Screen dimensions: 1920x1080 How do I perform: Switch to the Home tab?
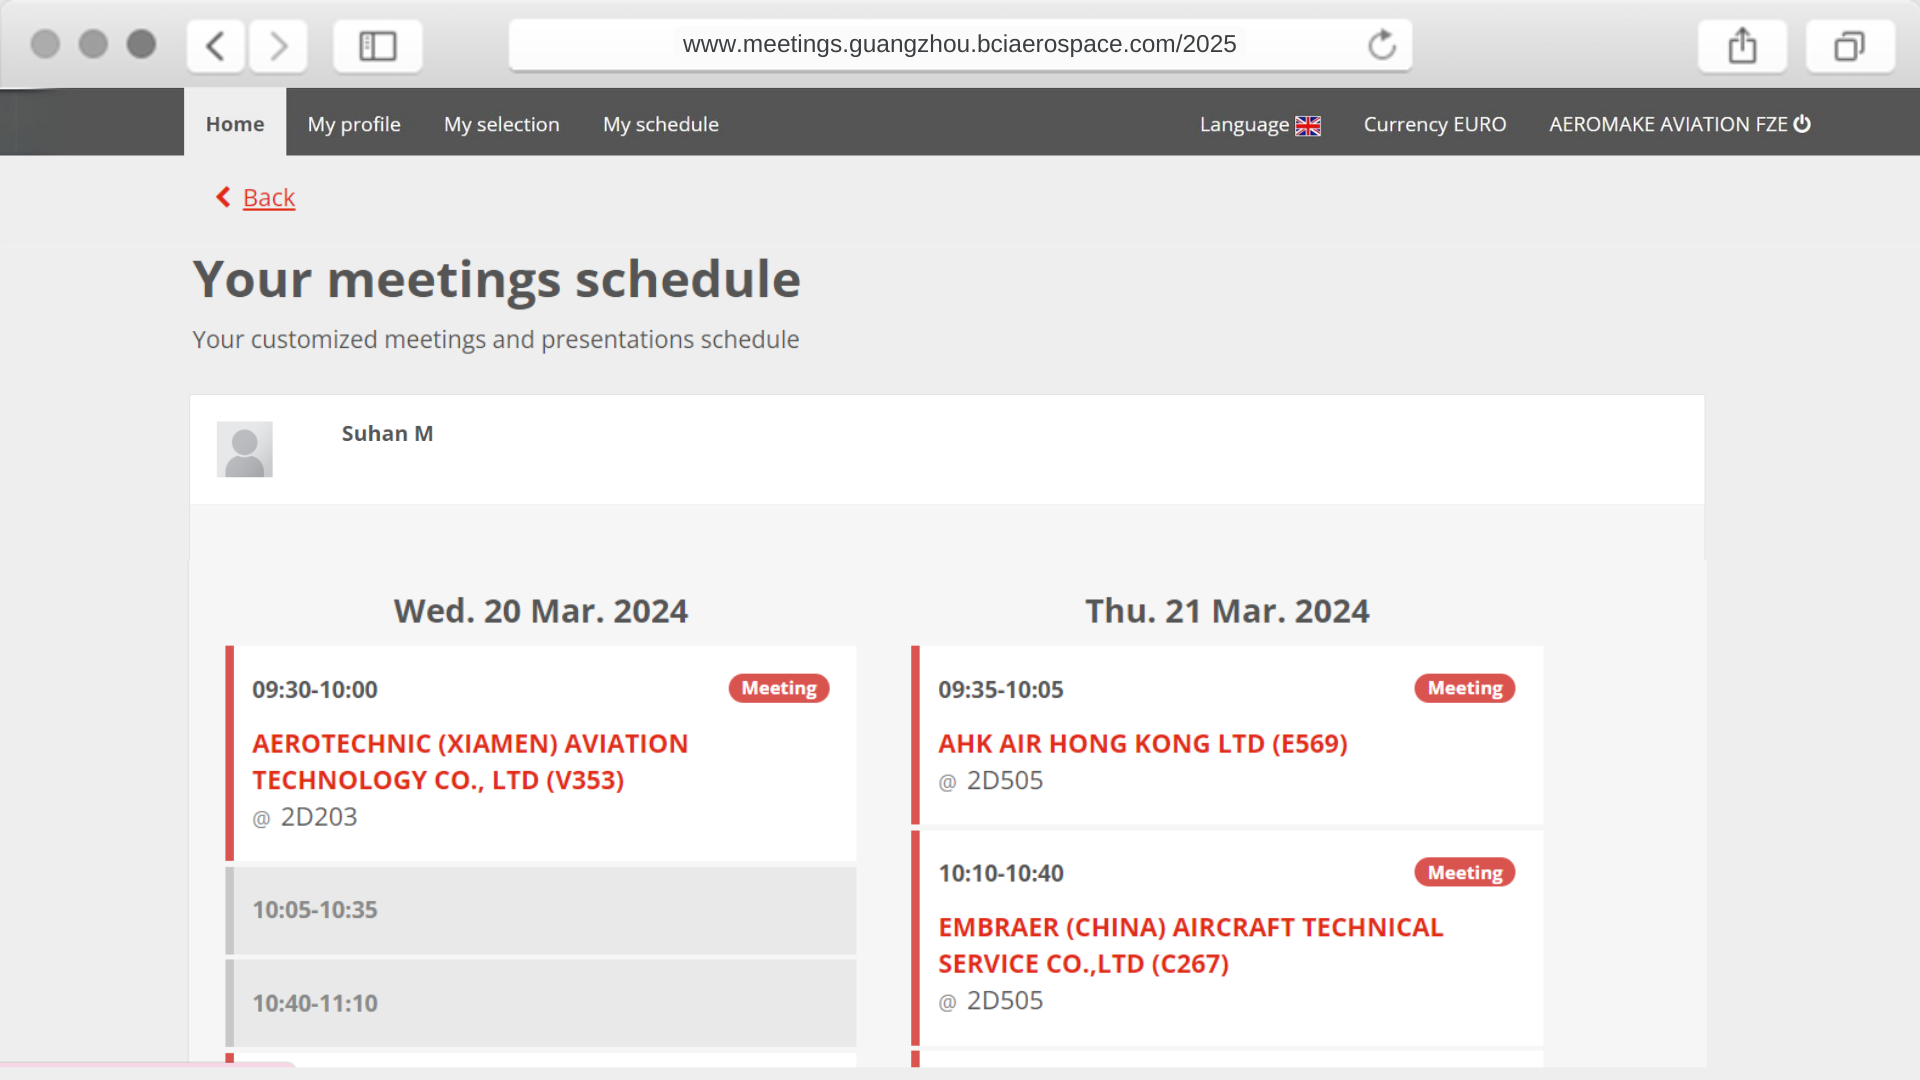click(x=235, y=124)
